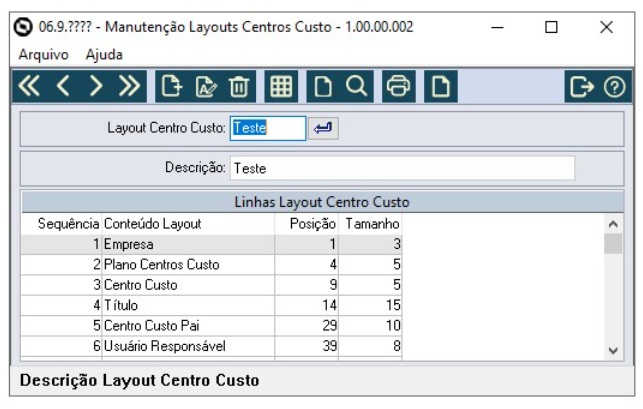
Task: Minimize the Manutenção Layouts window
Action: 497,27
